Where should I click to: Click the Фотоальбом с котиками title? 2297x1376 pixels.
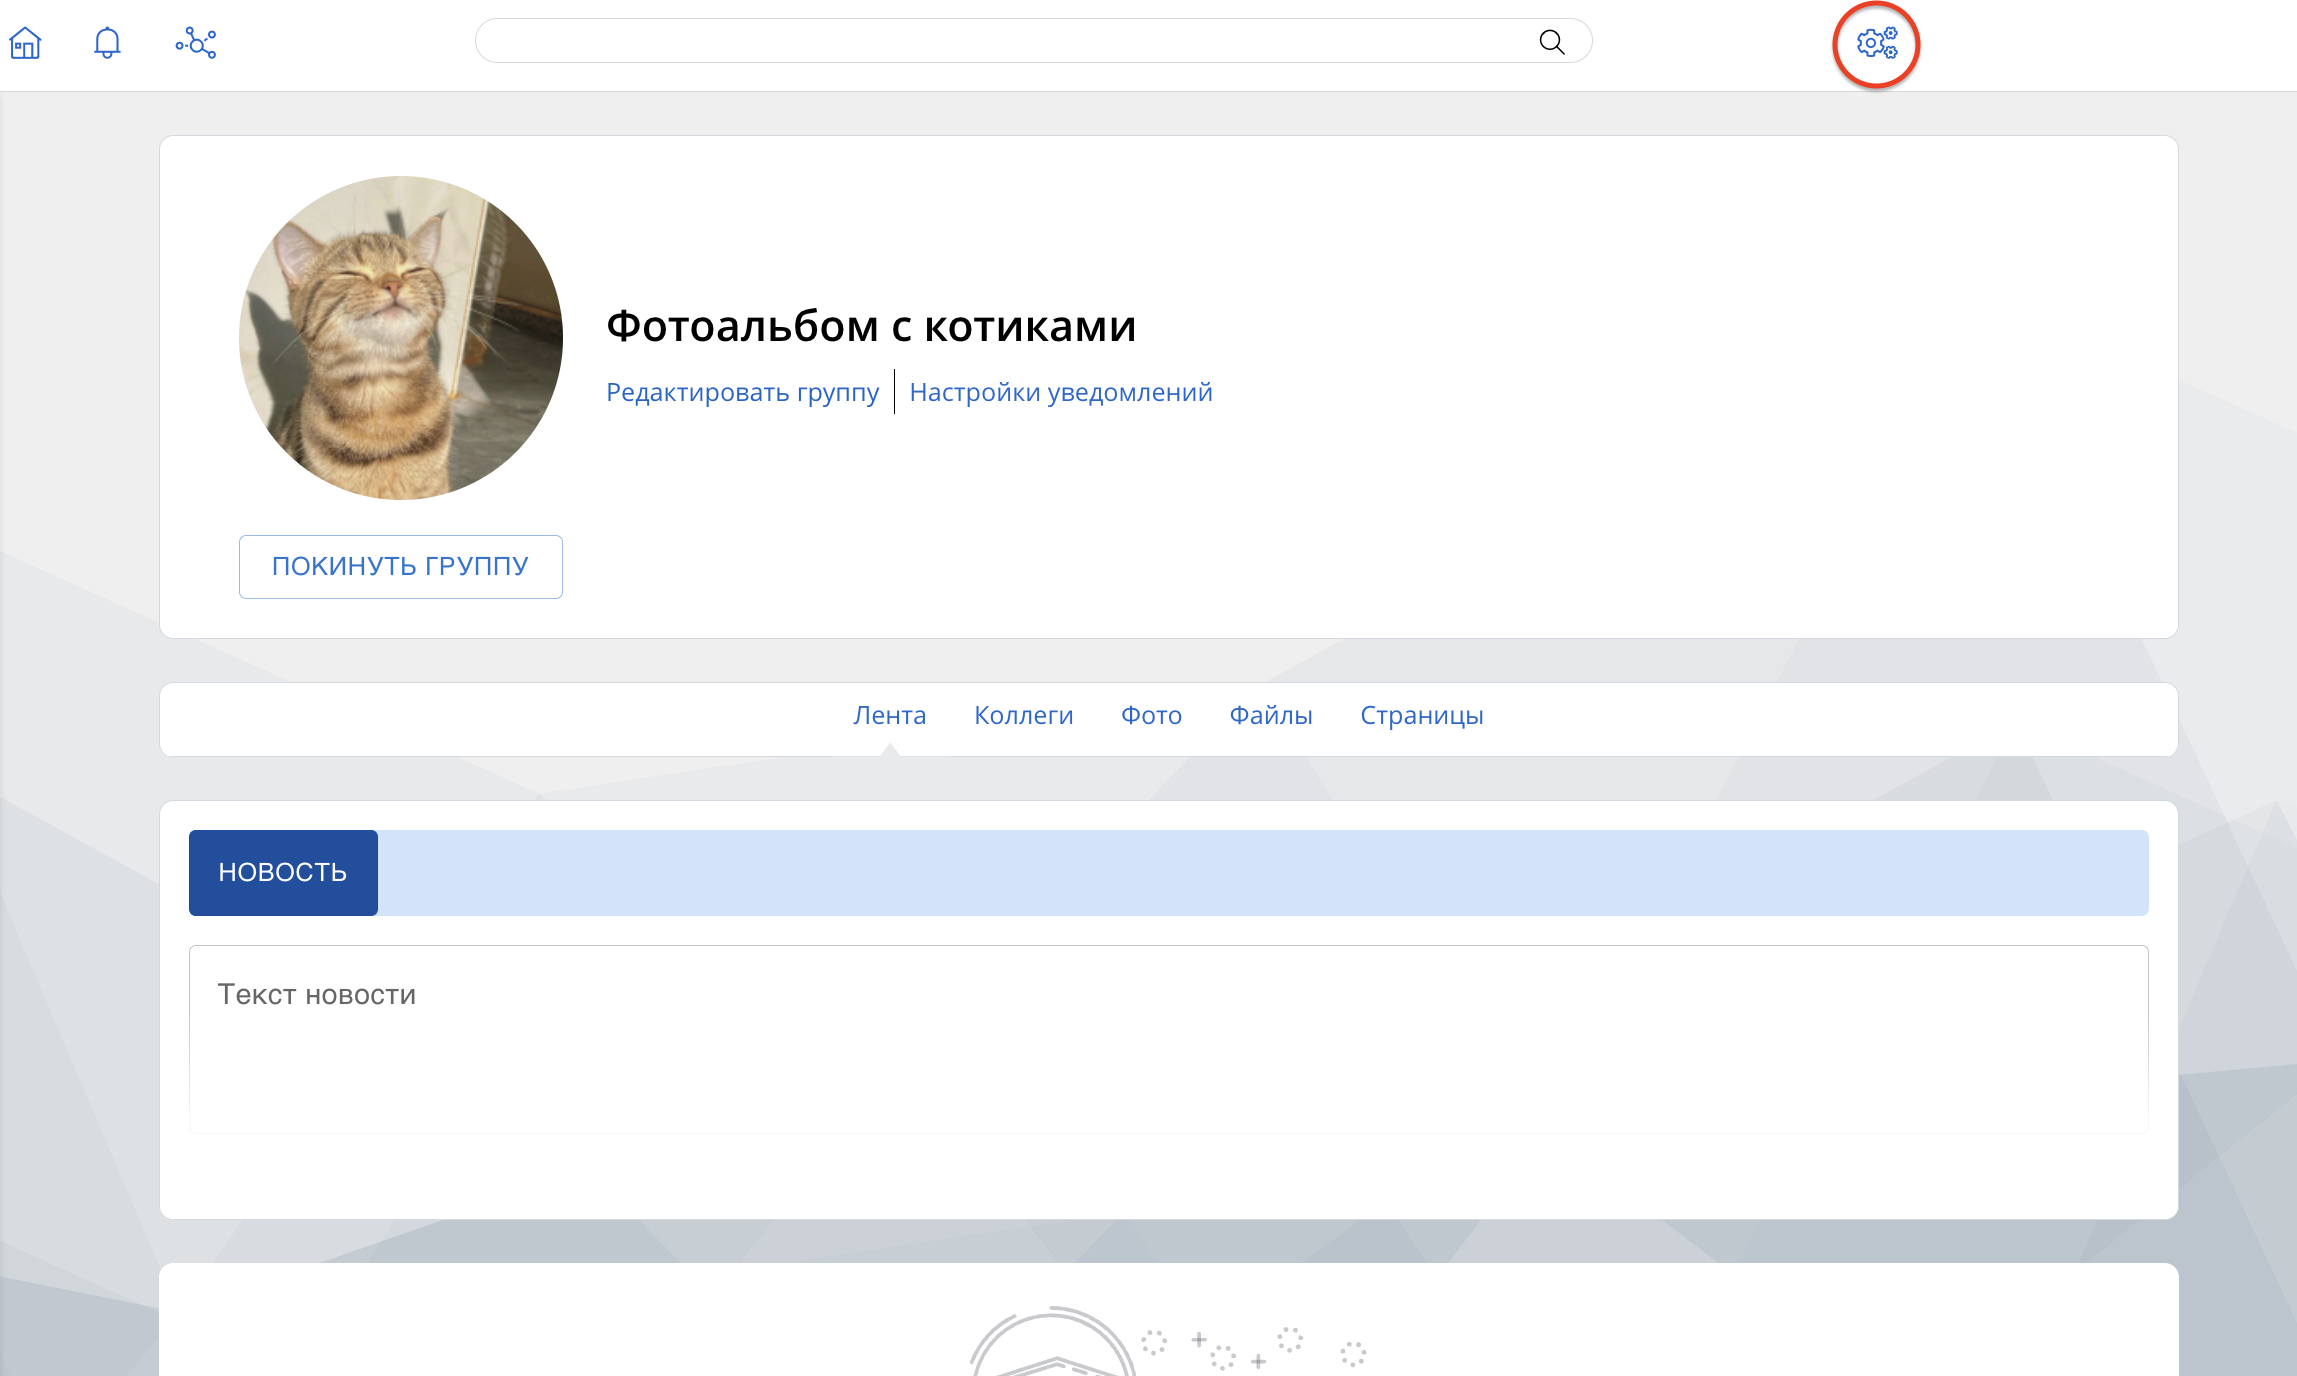pyautogui.click(x=871, y=326)
